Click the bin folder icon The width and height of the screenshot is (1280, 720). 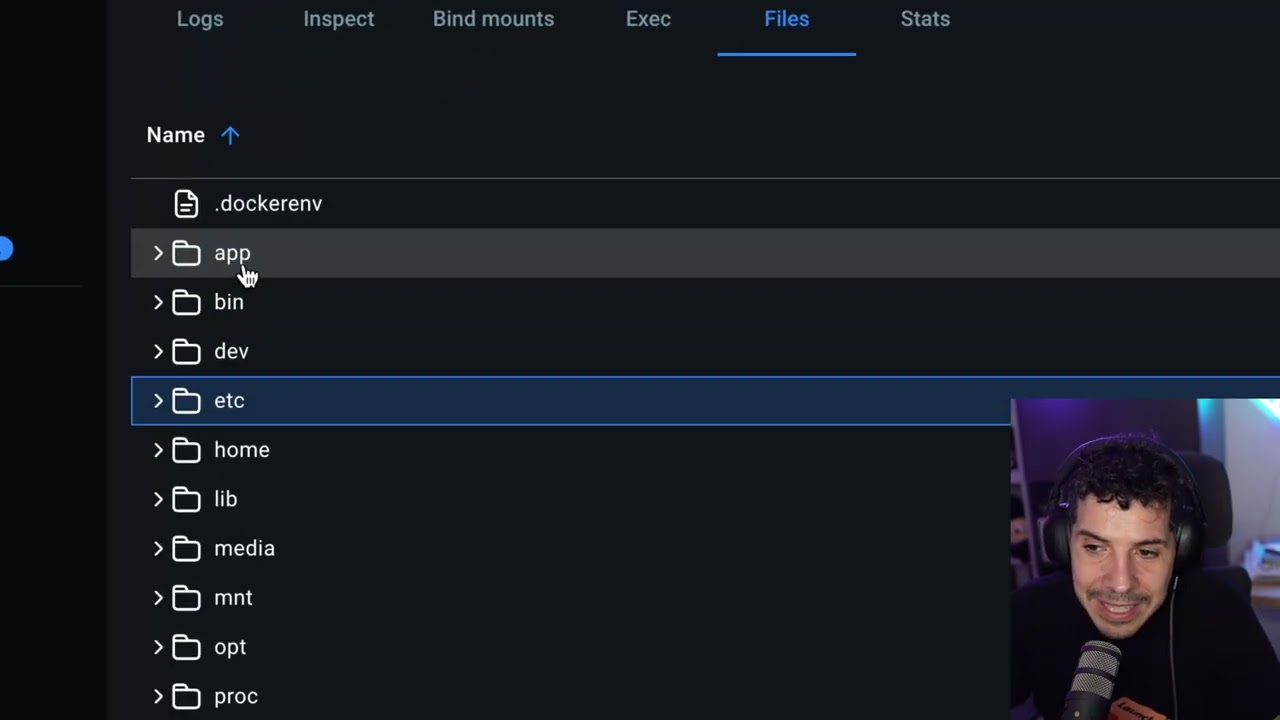tap(186, 302)
